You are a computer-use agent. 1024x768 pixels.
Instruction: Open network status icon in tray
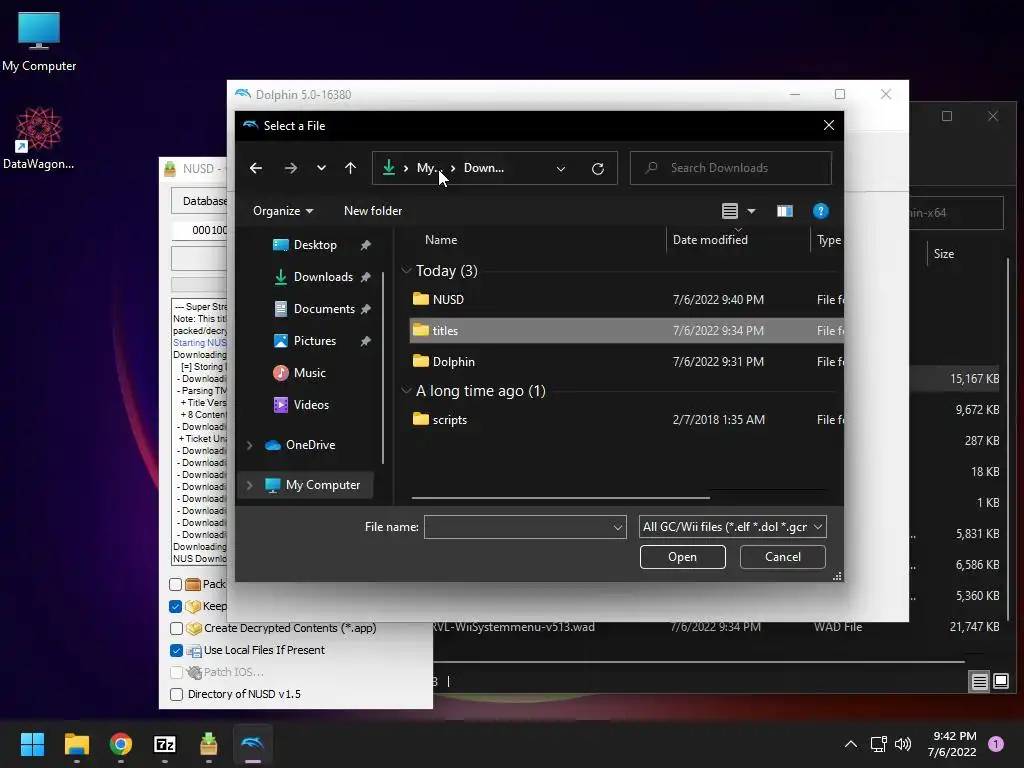click(x=878, y=744)
